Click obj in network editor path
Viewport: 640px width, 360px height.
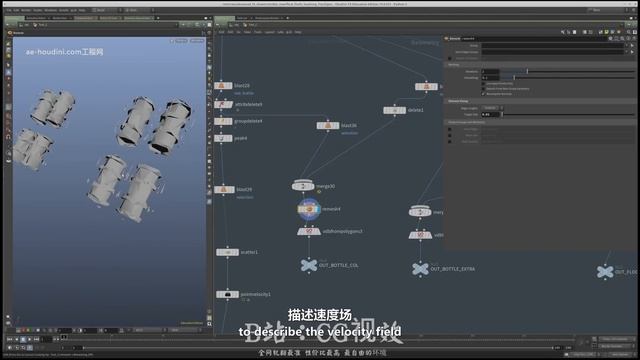click(x=237, y=24)
